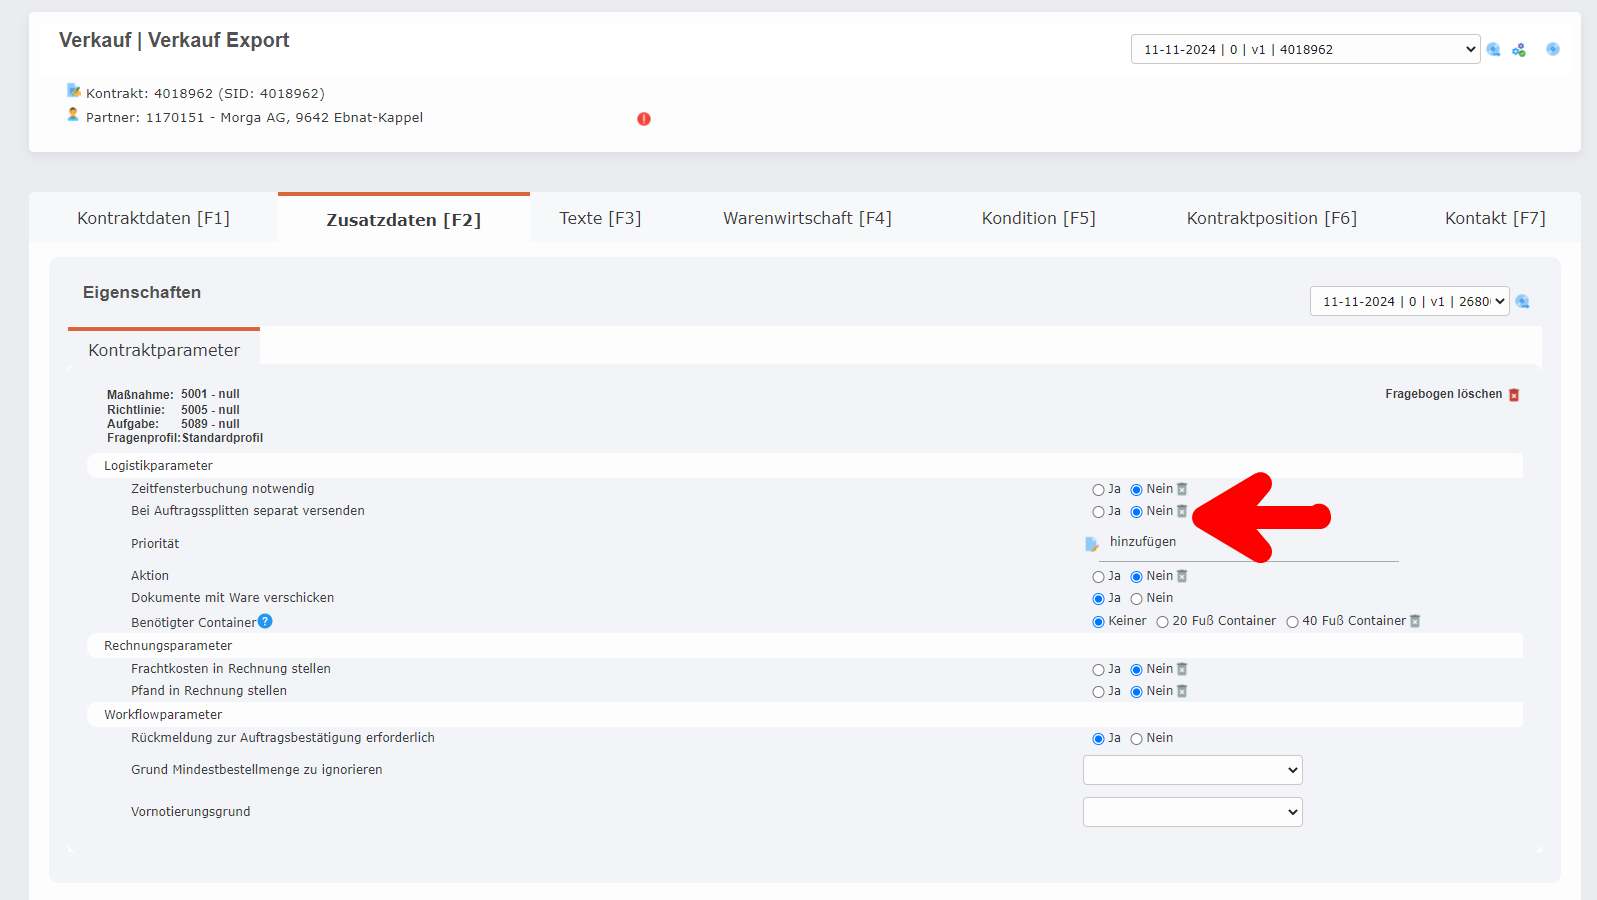Select Ja for Zeitfensterbuchung notwendig
This screenshot has width=1597, height=900.
(x=1098, y=490)
